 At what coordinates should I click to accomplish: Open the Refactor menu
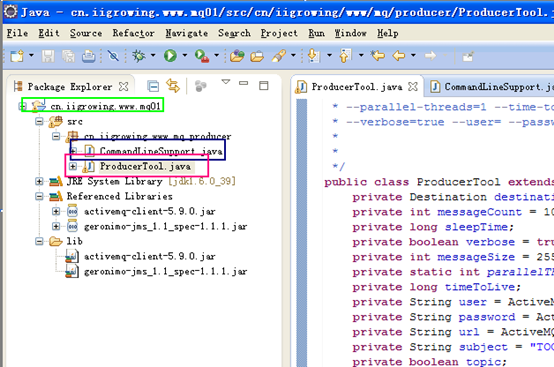point(134,33)
